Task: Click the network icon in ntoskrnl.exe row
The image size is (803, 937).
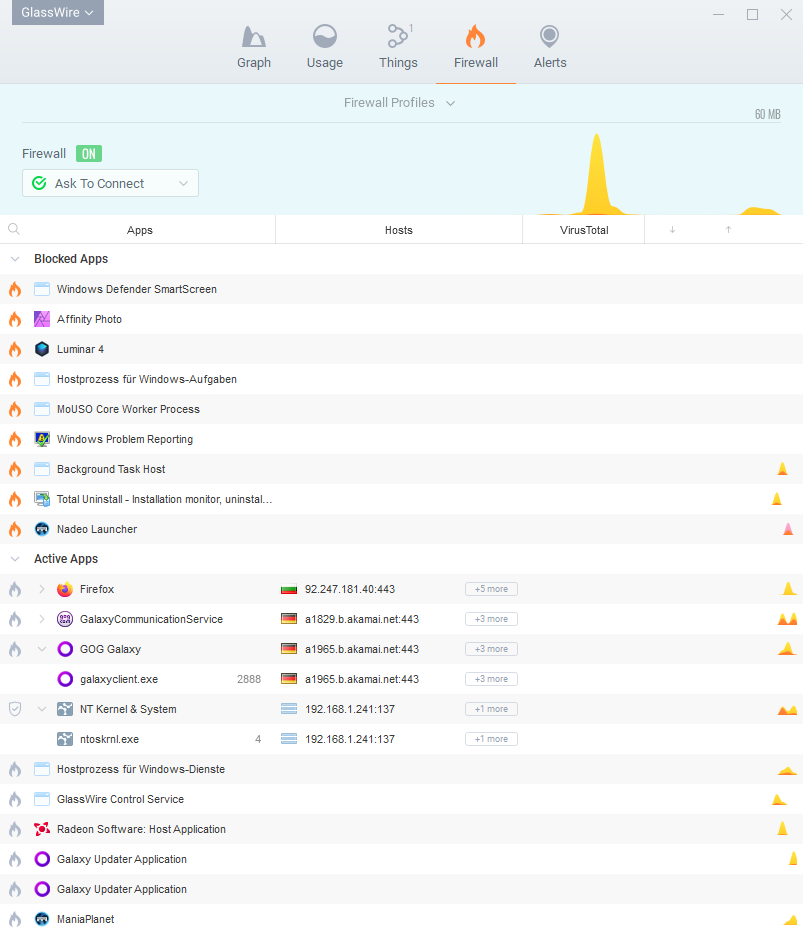Action: [x=289, y=739]
